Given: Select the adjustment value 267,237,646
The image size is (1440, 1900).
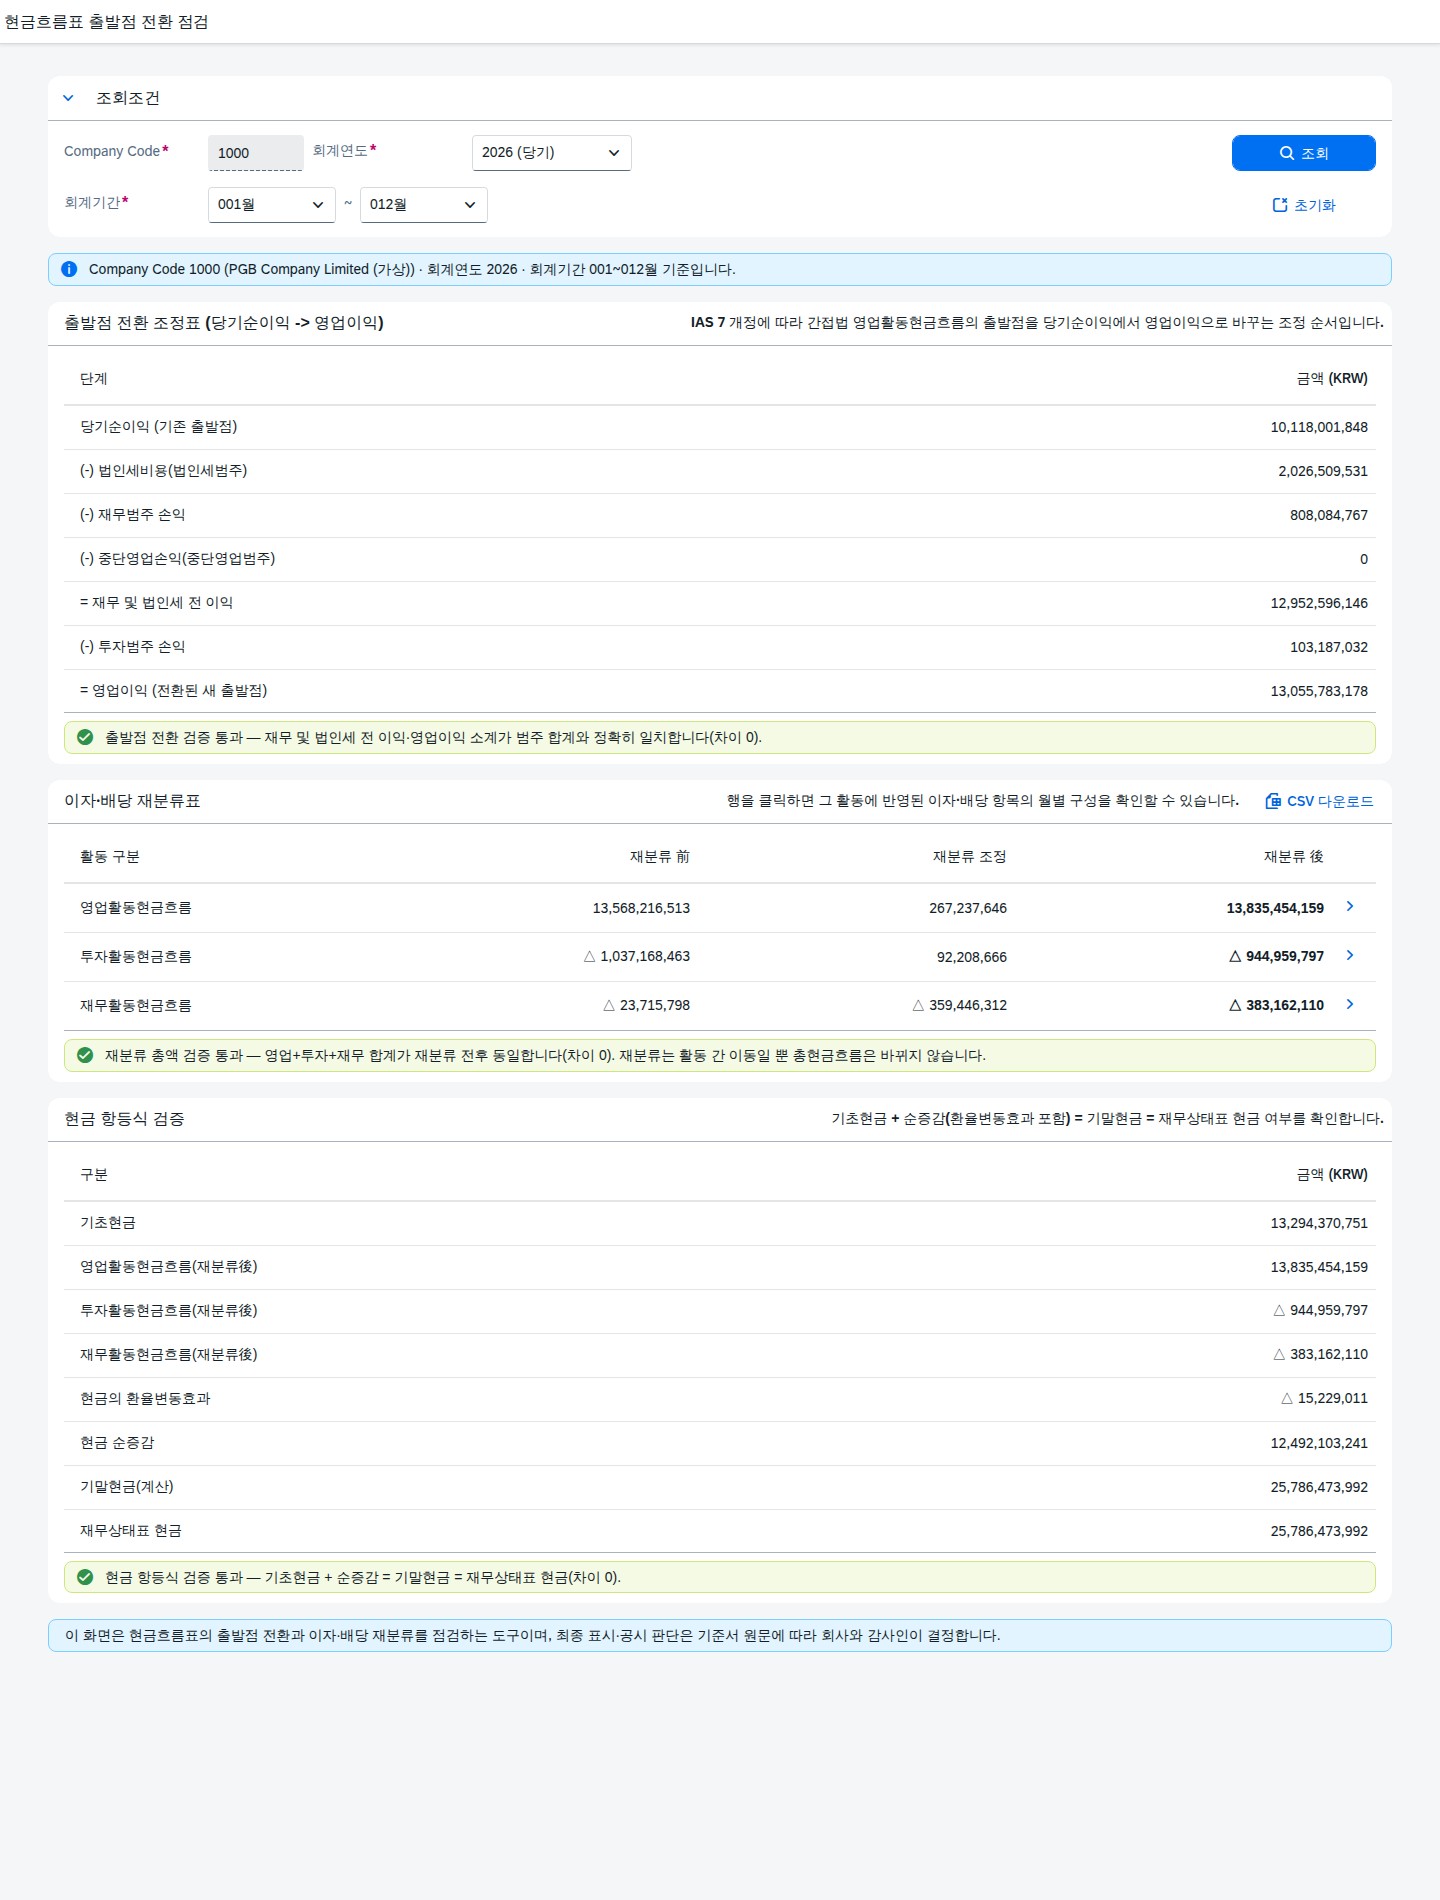Looking at the screenshot, I should point(968,908).
